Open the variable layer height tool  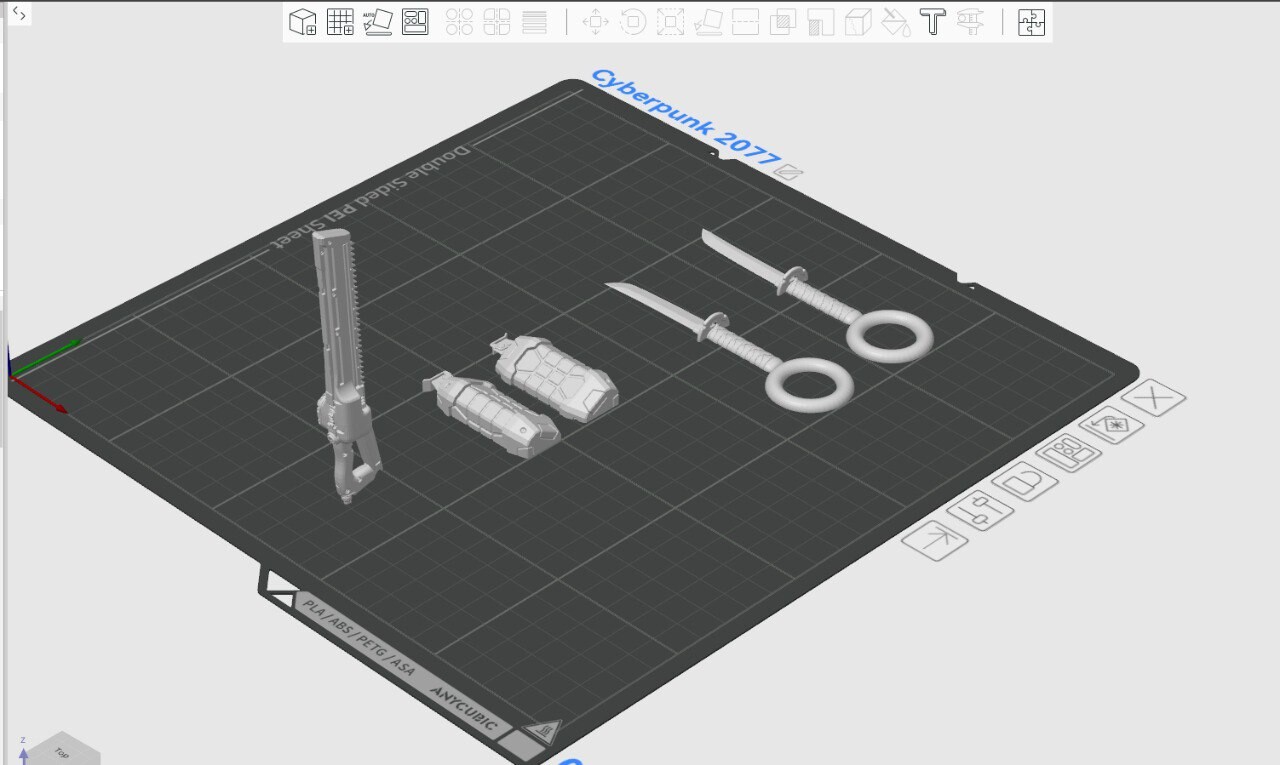535,22
